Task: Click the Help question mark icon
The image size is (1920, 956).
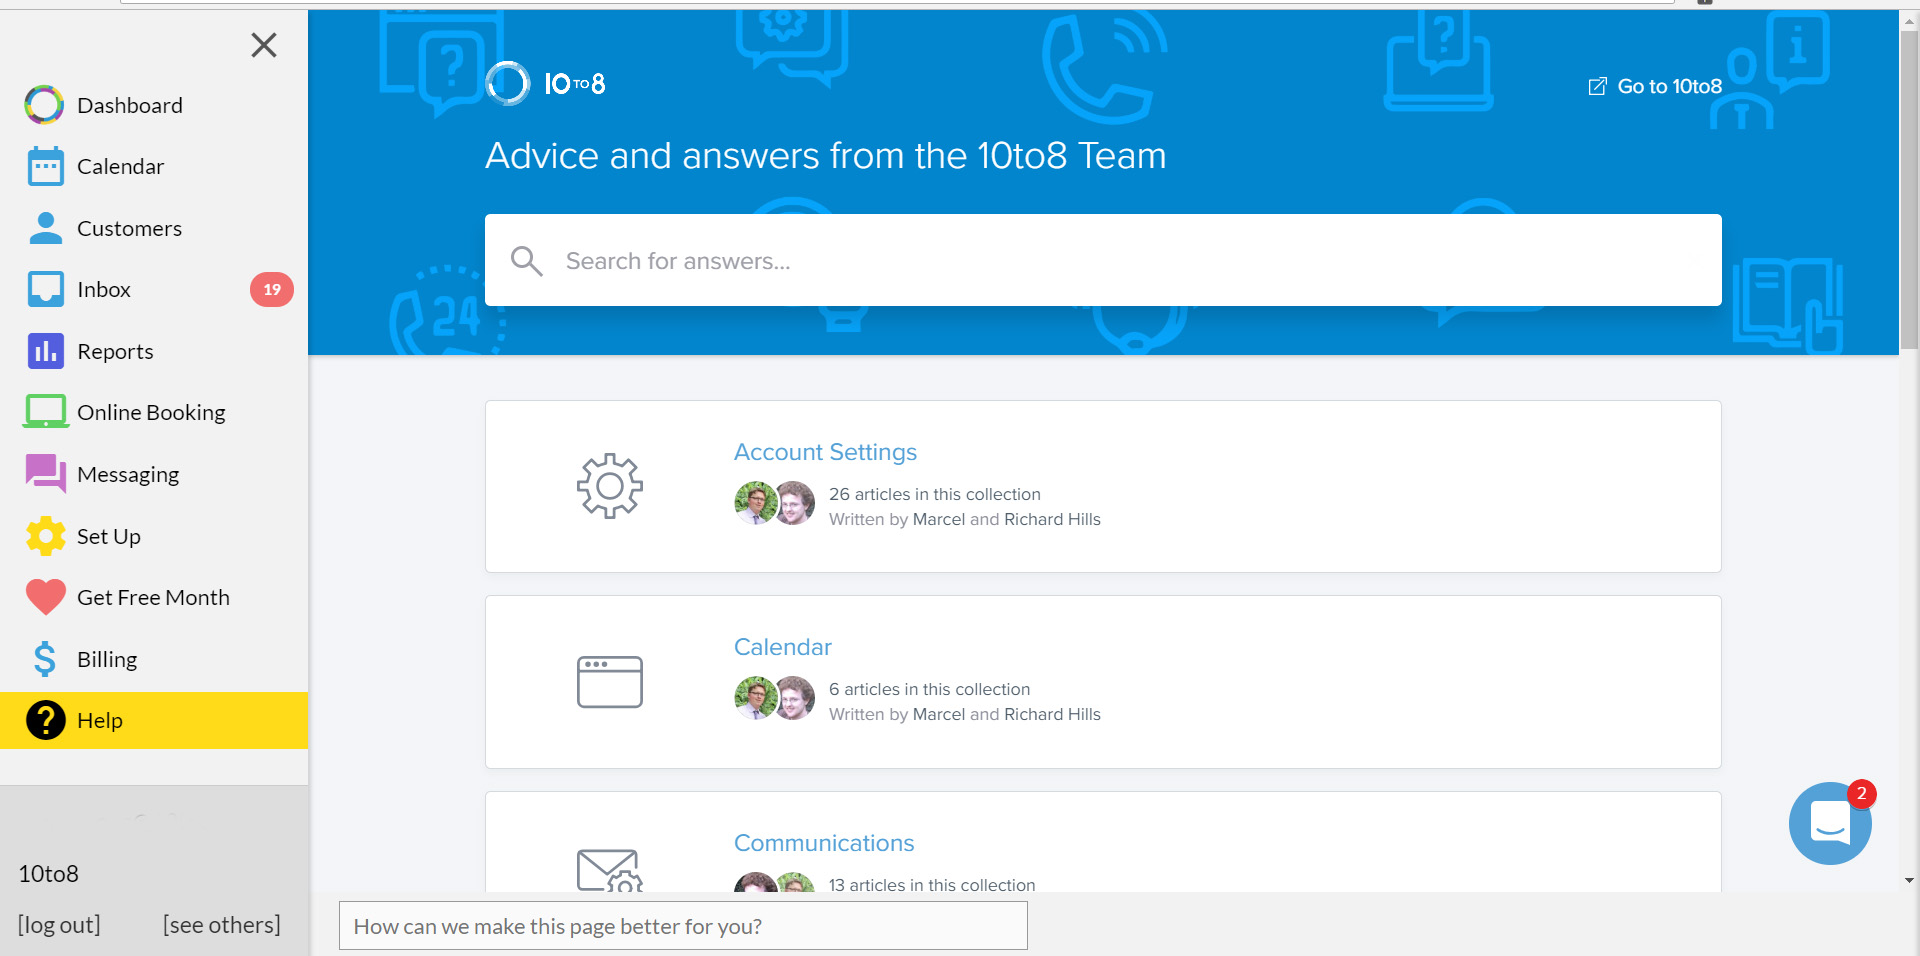Action: (45, 720)
